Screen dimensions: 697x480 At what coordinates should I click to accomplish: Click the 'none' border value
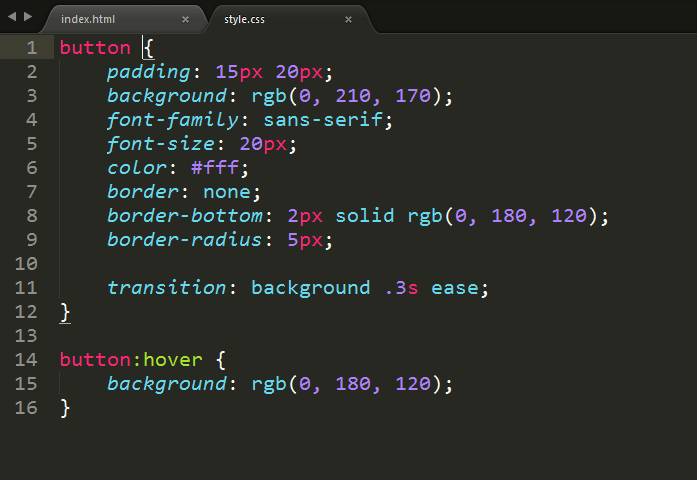pyautogui.click(x=227, y=192)
